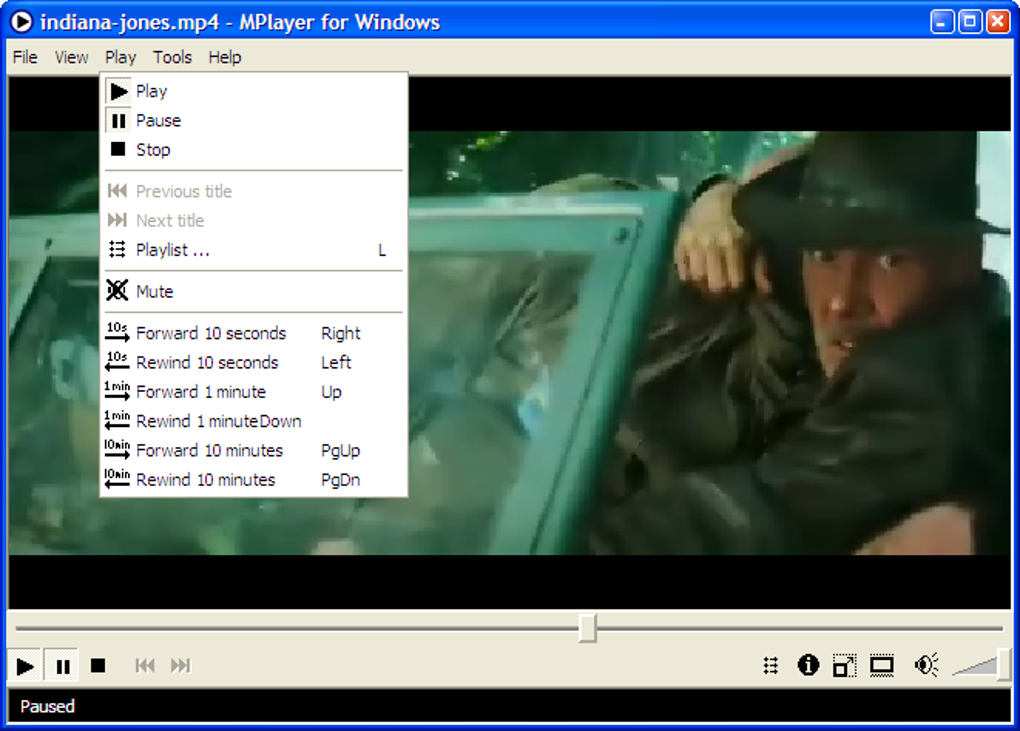Open playlist via bottom toolbar icon
The height and width of the screenshot is (731, 1020).
click(771, 666)
